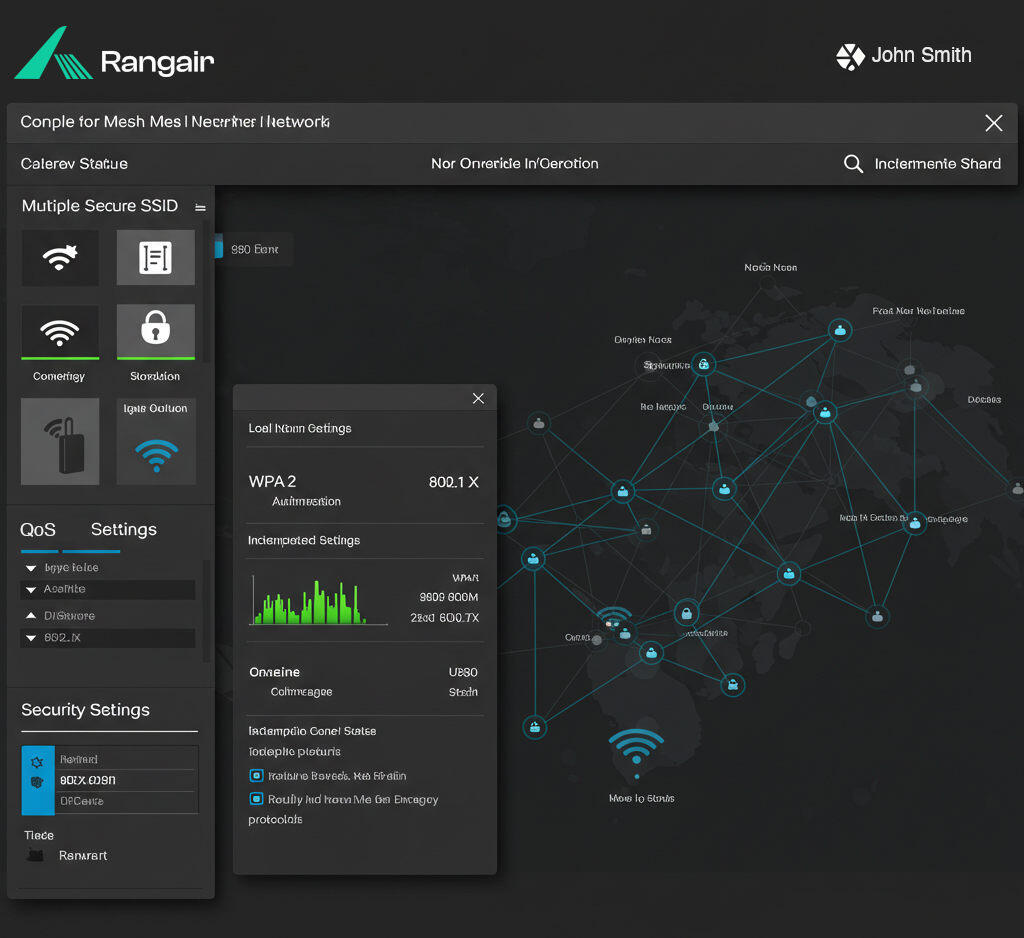Toggle the blue checkbox beside 880 label

click(x=218, y=249)
